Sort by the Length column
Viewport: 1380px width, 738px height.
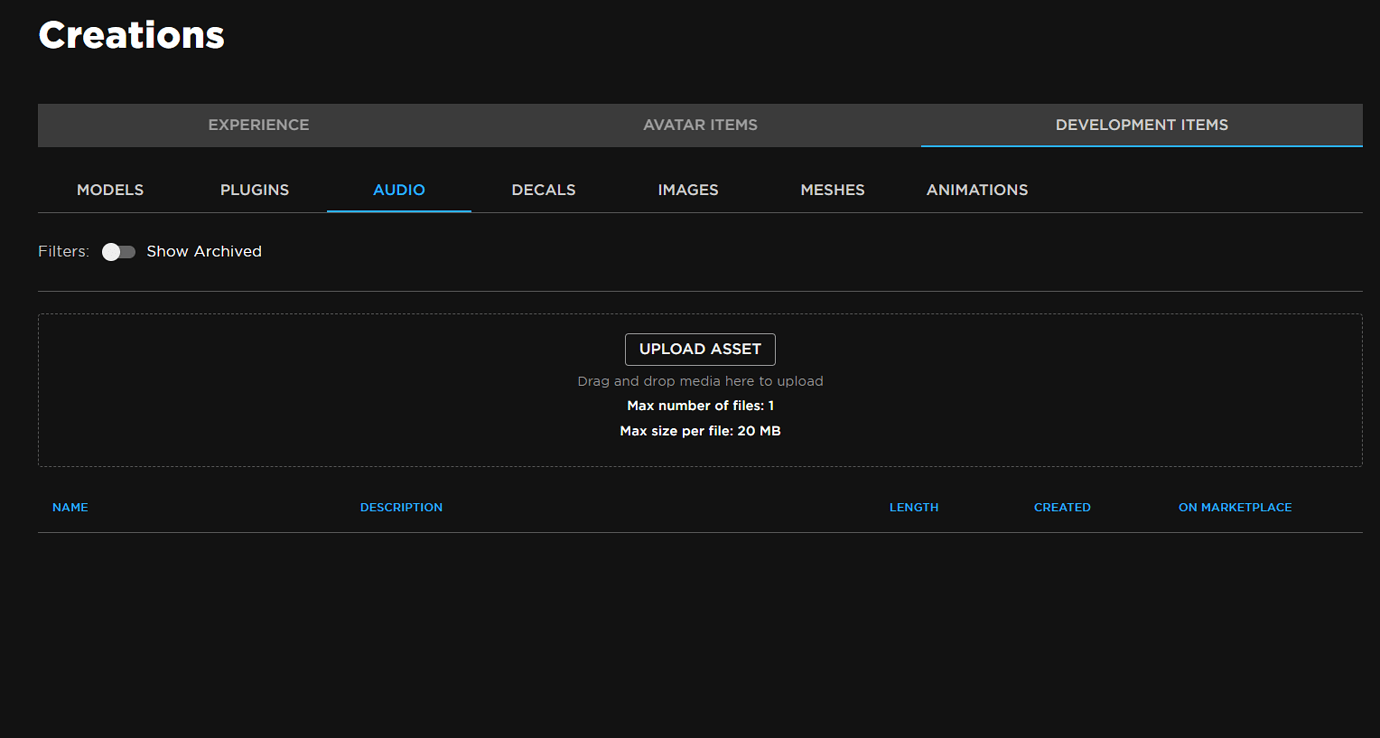pyautogui.click(x=913, y=507)
